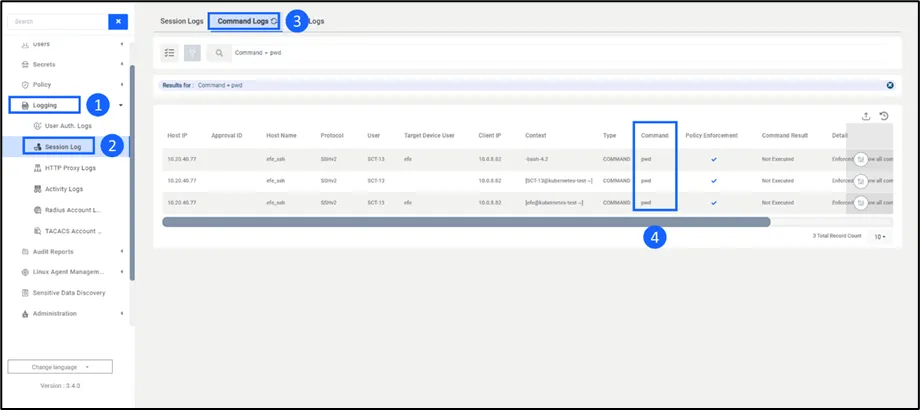Open the Session Log page
The width and height of the screenshot is (920, 410).
(x=63, y=147)
